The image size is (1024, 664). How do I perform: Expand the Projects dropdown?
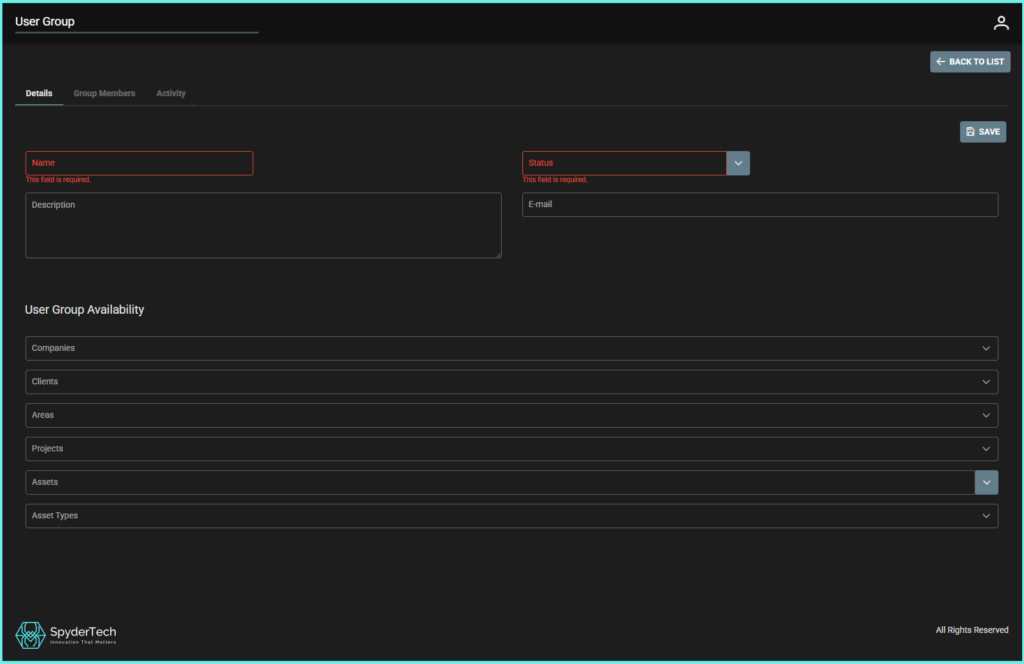click(511, 449)
